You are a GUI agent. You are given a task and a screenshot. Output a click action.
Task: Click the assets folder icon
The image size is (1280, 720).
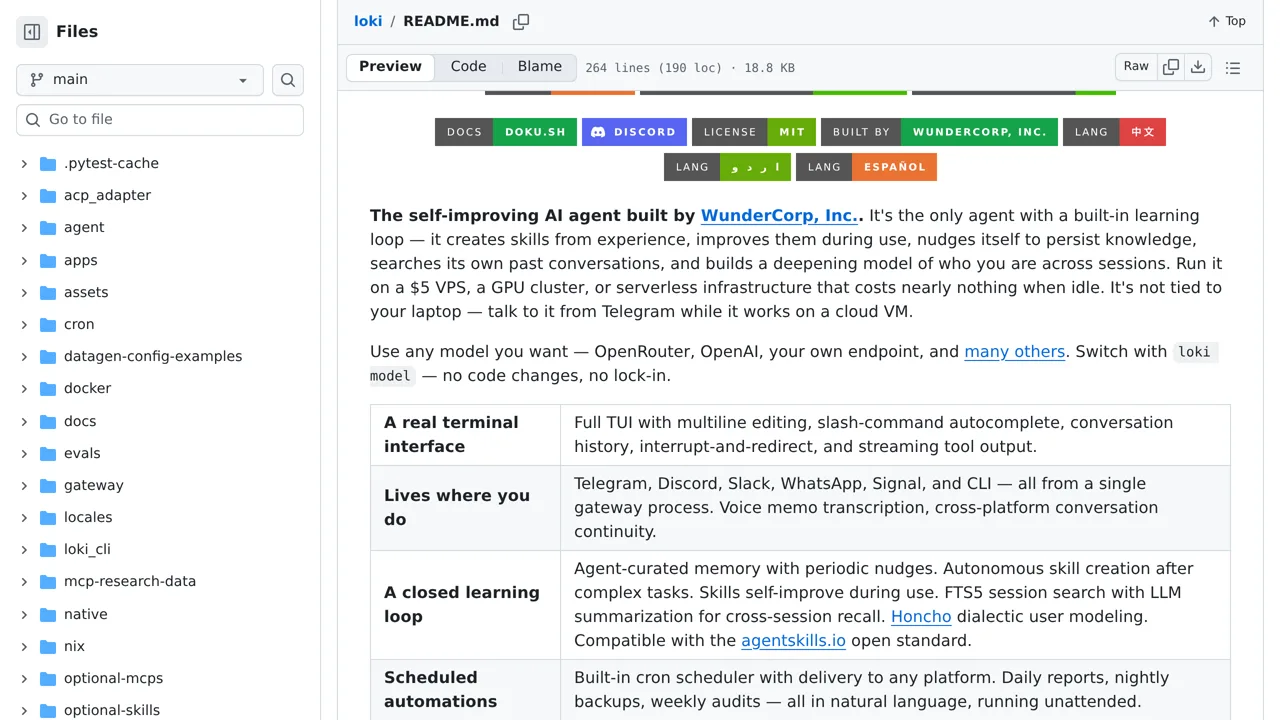48,292
